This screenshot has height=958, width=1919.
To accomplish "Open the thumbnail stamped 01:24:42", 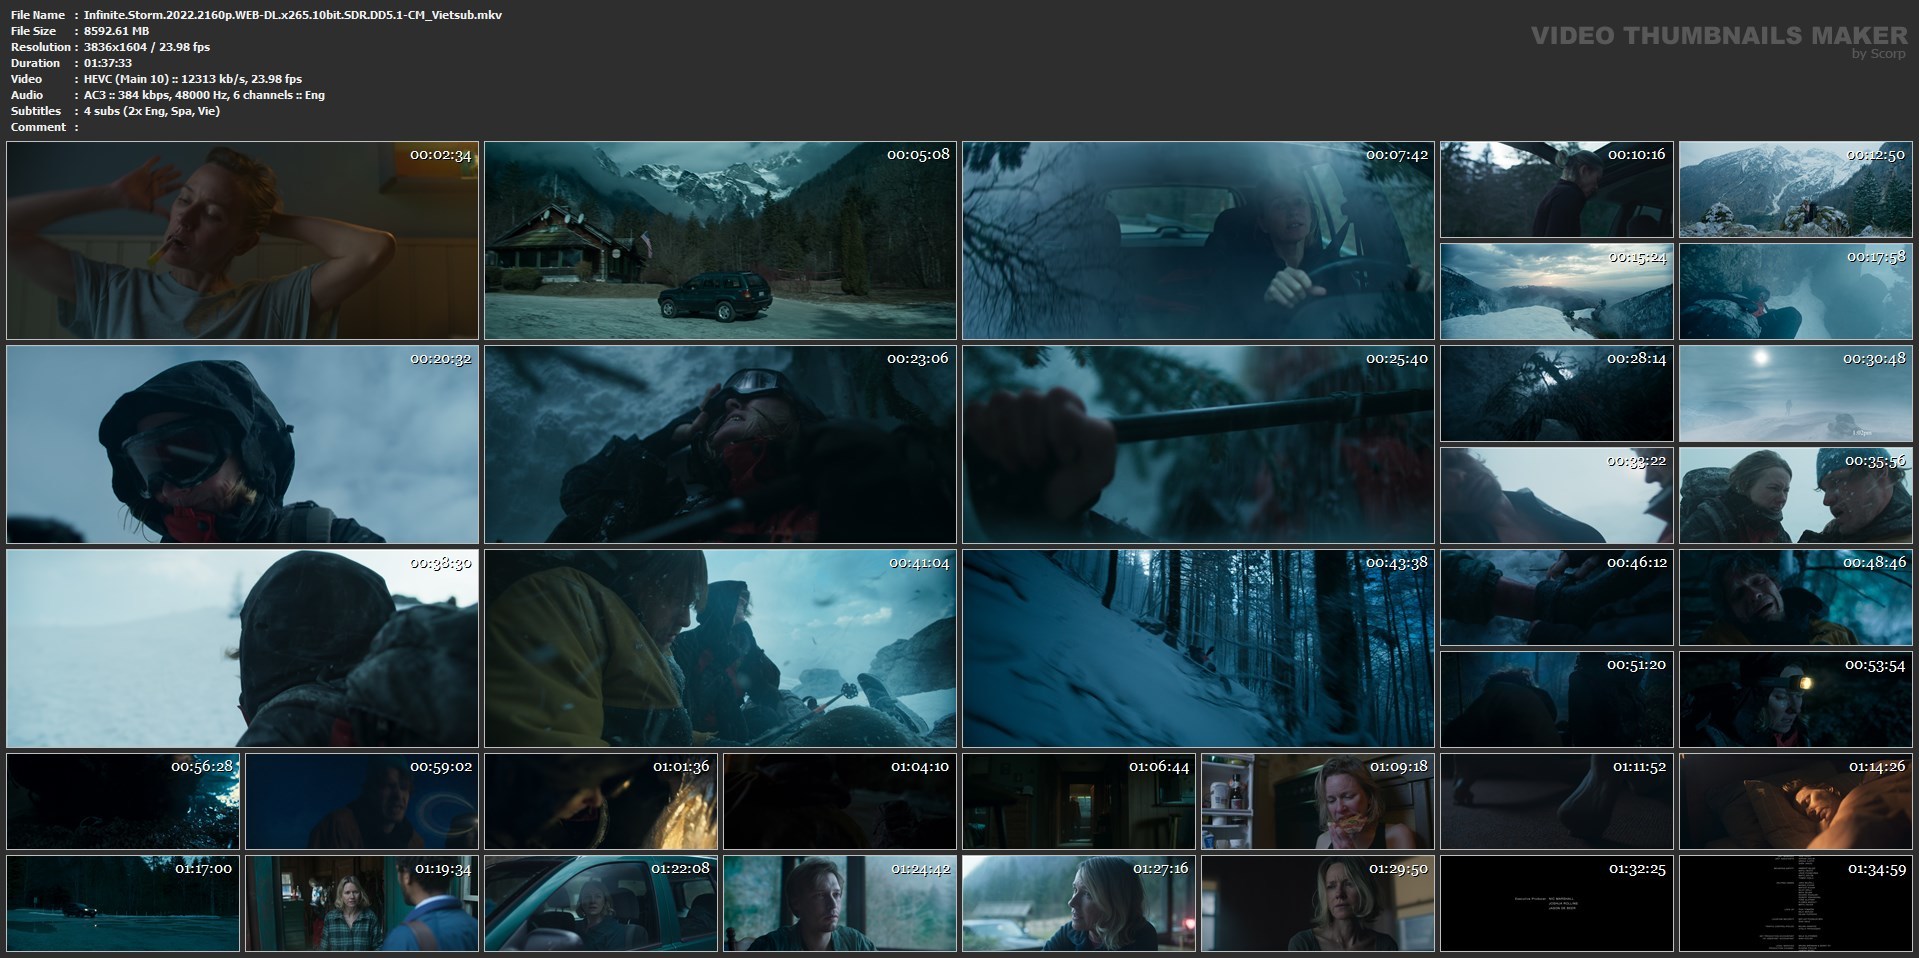I will click(x=840, y=903).
